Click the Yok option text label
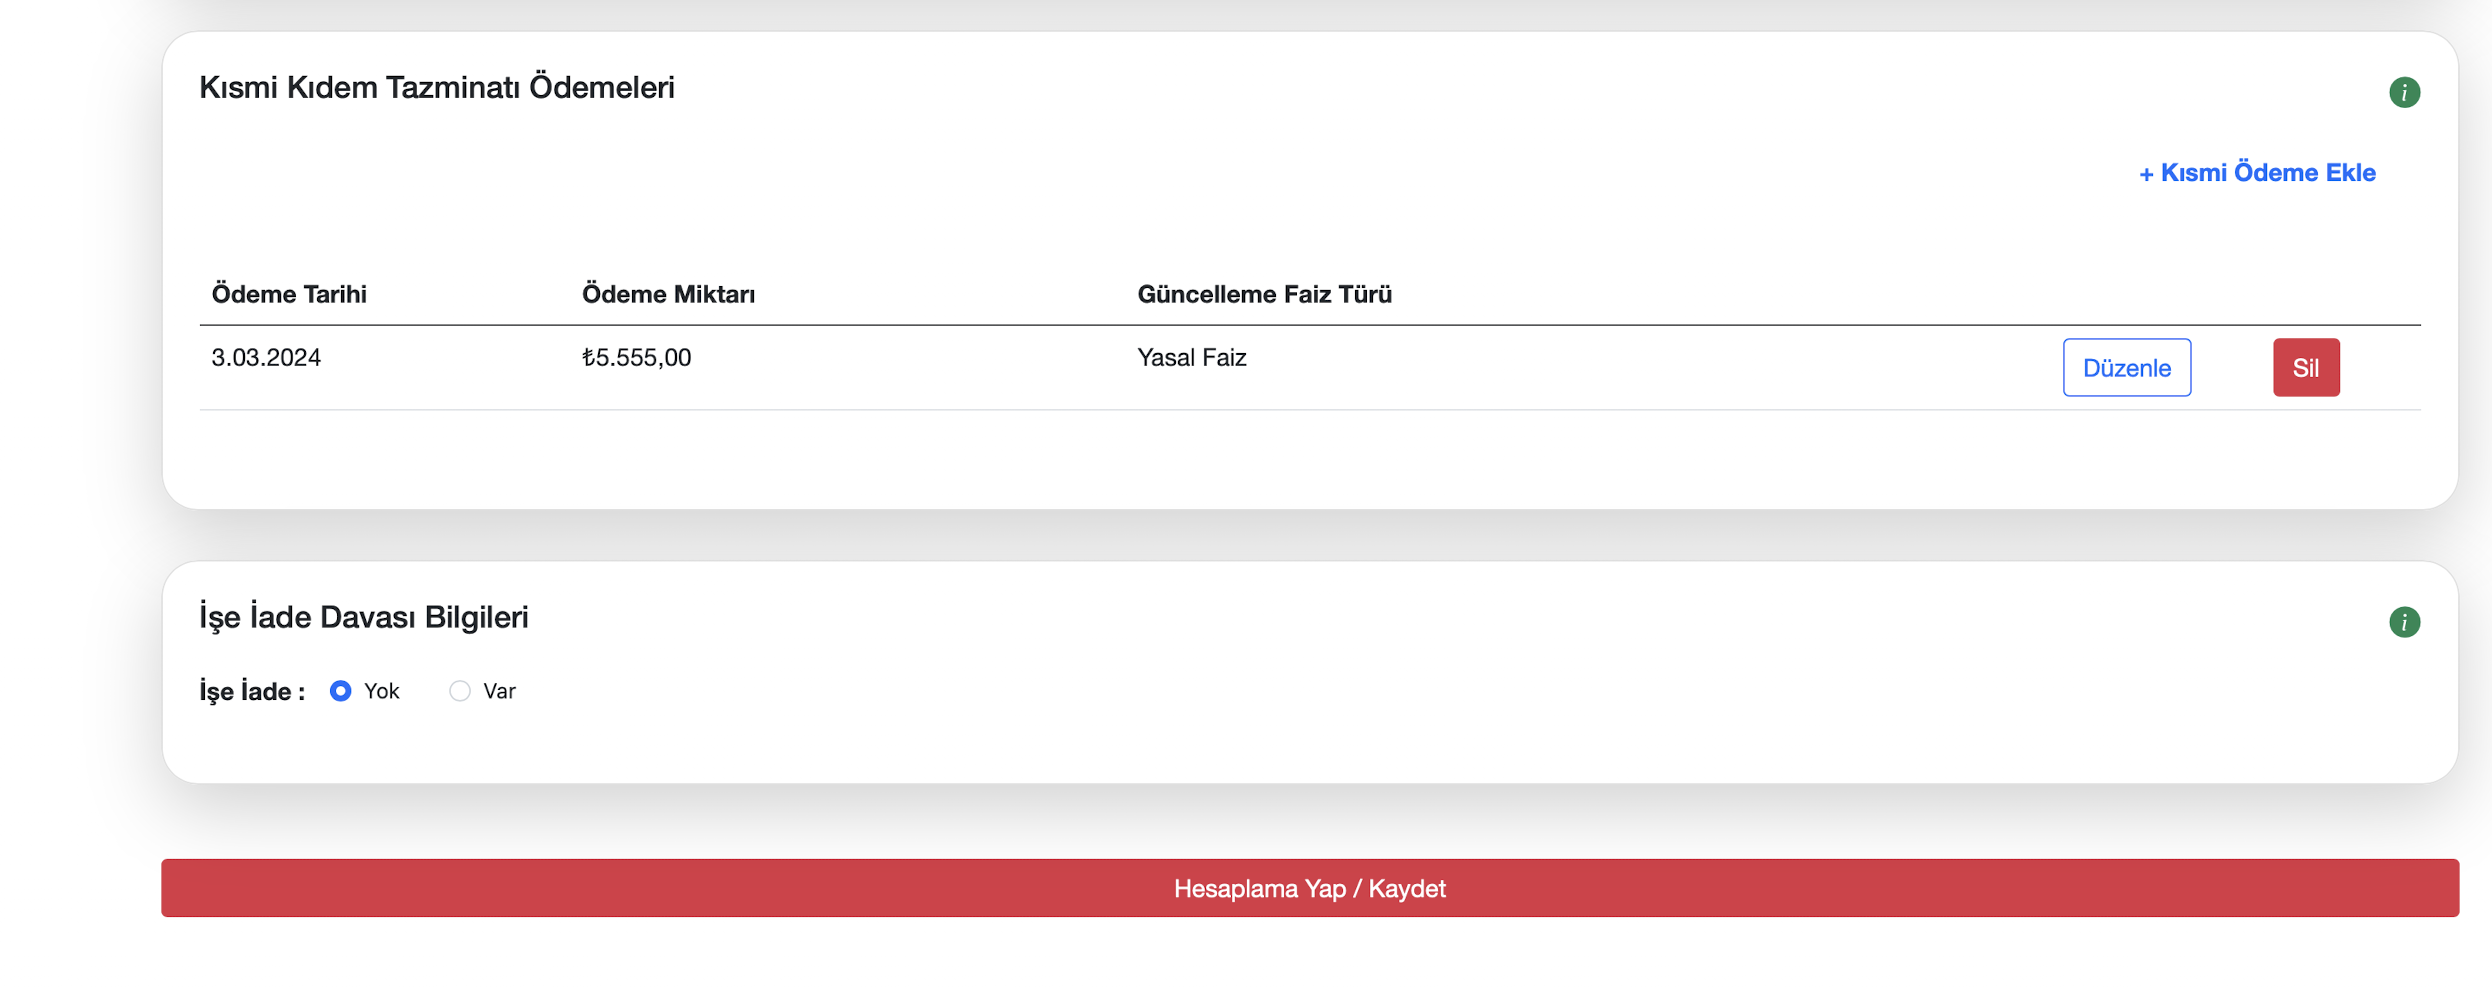2492x988 pixels. [382, 691]
